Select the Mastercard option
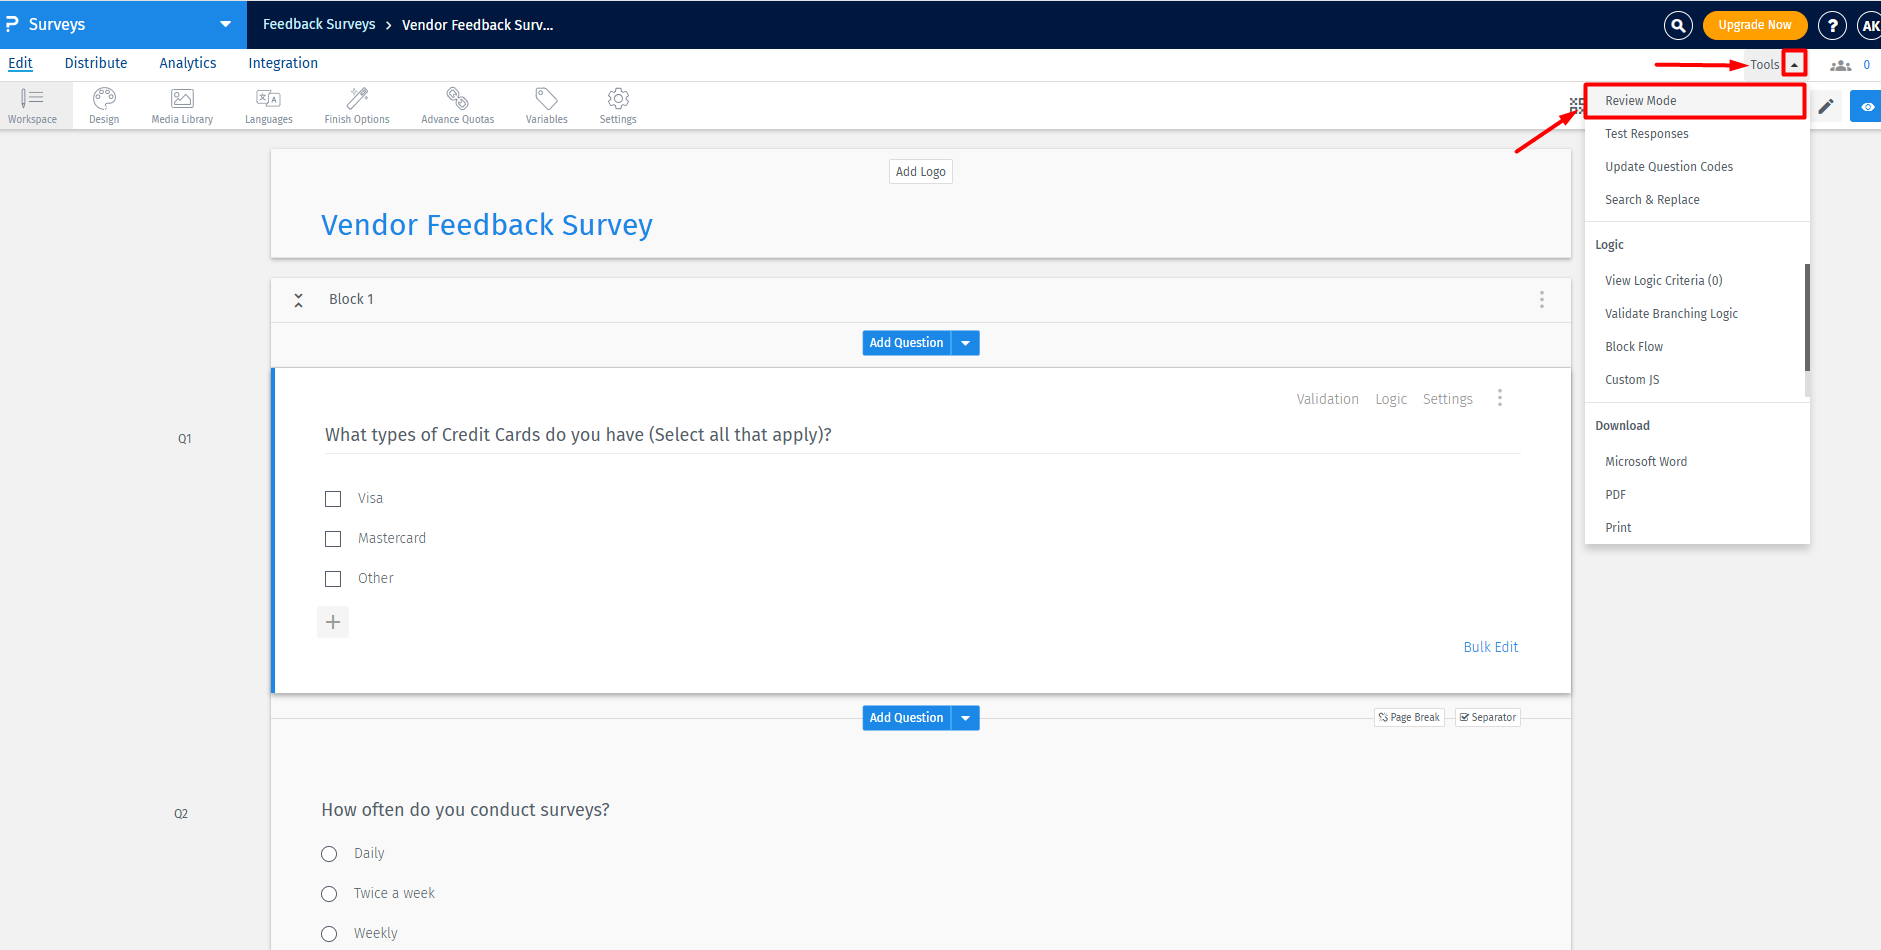1881x950 pixels. pos(333,538)
